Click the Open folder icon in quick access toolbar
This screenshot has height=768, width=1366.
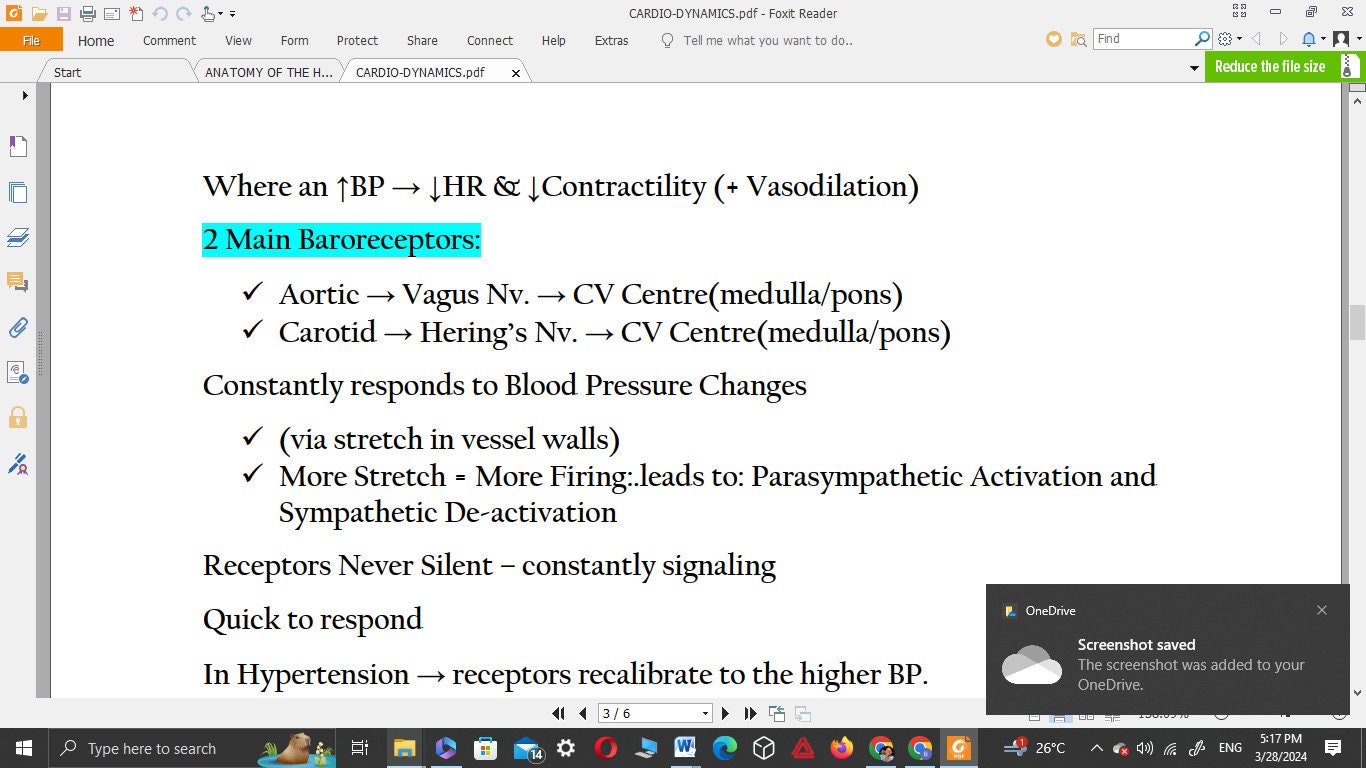[x=39, y=14]
